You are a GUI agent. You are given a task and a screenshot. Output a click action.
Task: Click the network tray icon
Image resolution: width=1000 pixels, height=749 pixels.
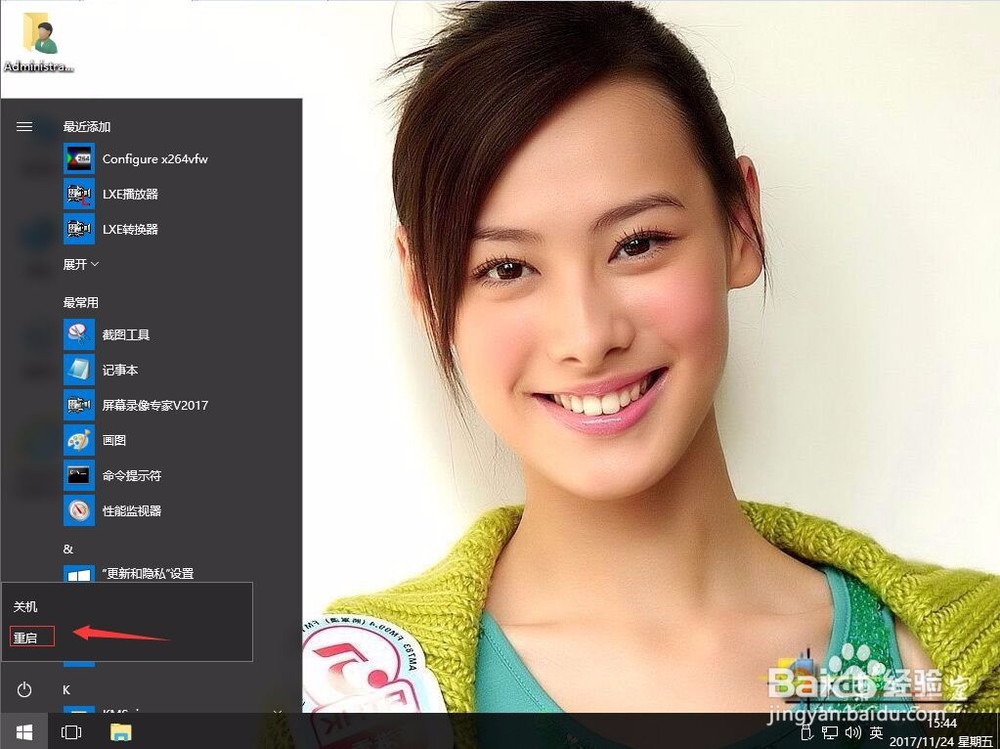coord(830,732)
